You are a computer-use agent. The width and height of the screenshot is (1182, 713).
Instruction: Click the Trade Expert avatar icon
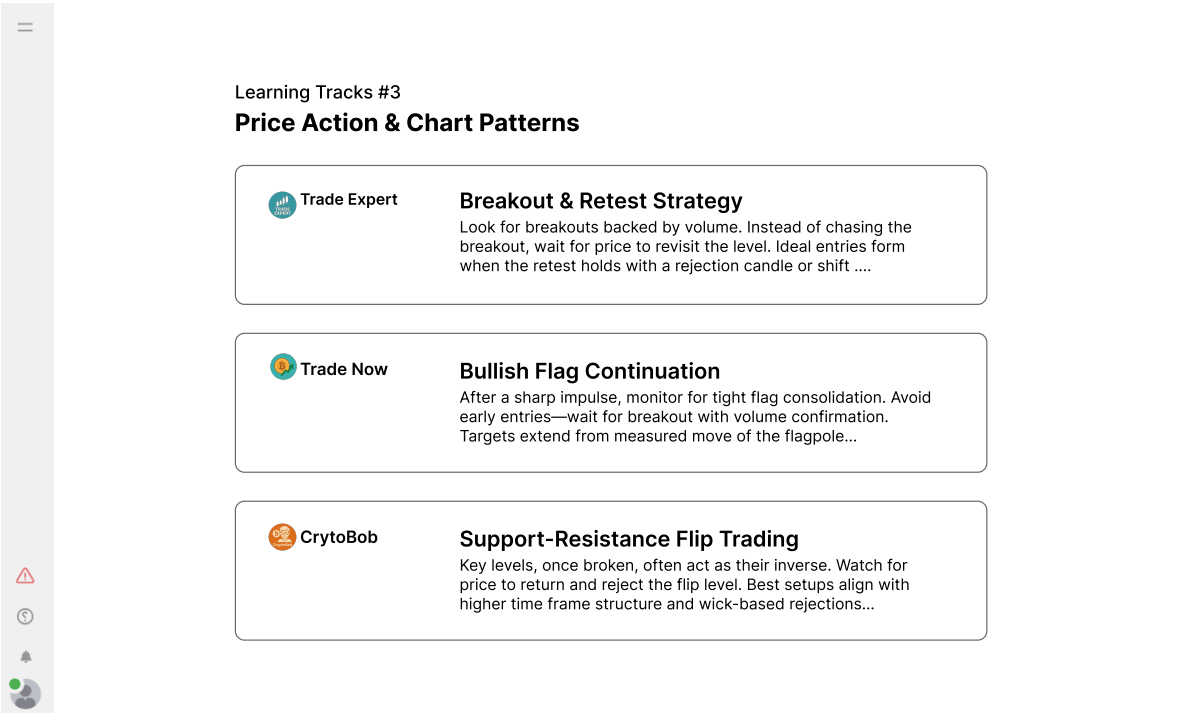click(282, 205)
